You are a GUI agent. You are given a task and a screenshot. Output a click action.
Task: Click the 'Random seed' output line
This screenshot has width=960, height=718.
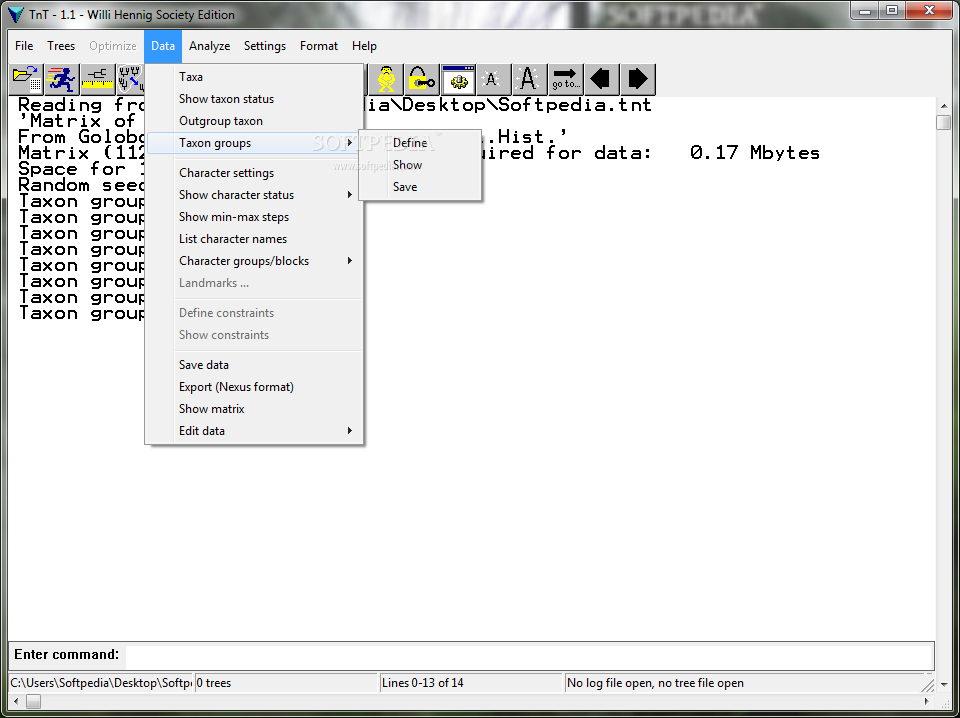pos(81,185)
